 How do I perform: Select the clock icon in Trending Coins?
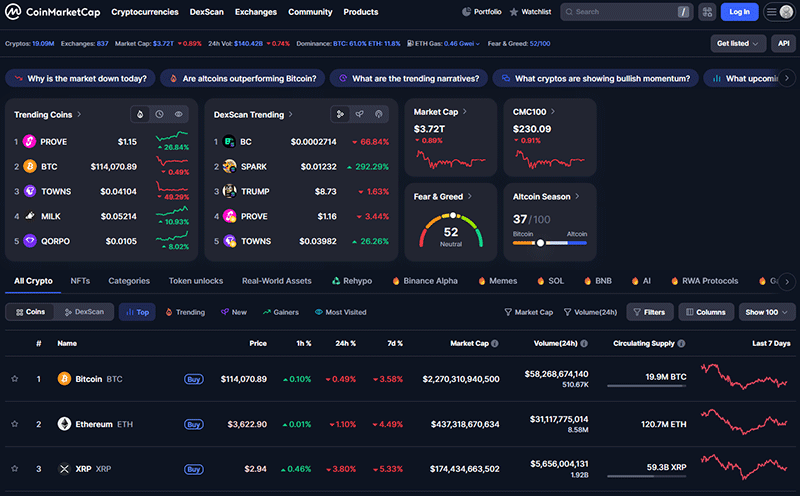[x=159, y=114]
